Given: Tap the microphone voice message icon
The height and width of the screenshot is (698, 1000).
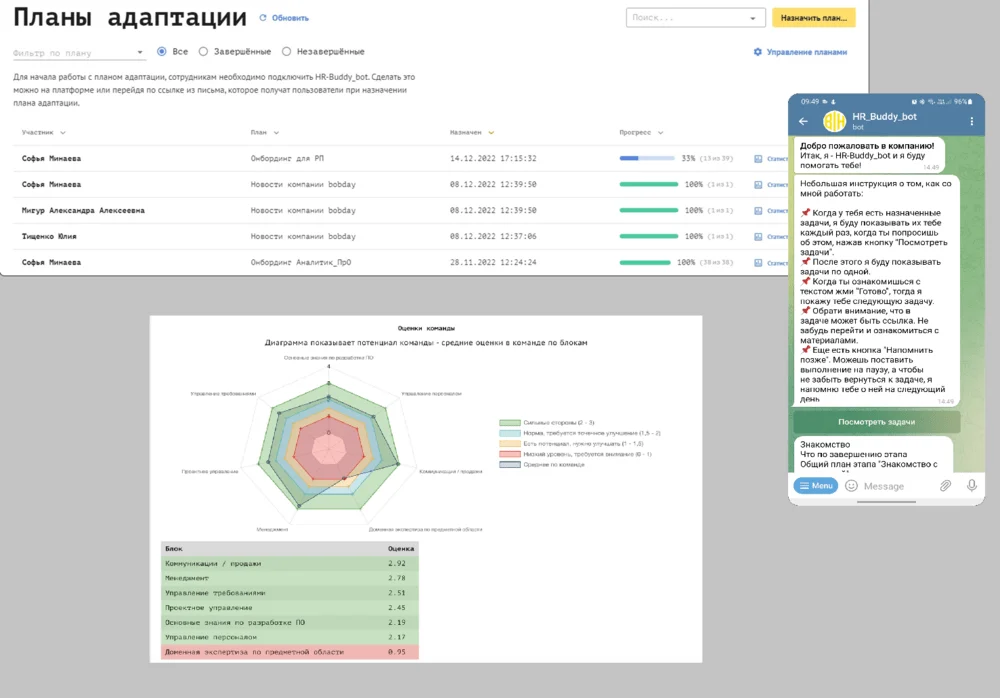Looking at the screenshot, I should [x=971, y=486].
